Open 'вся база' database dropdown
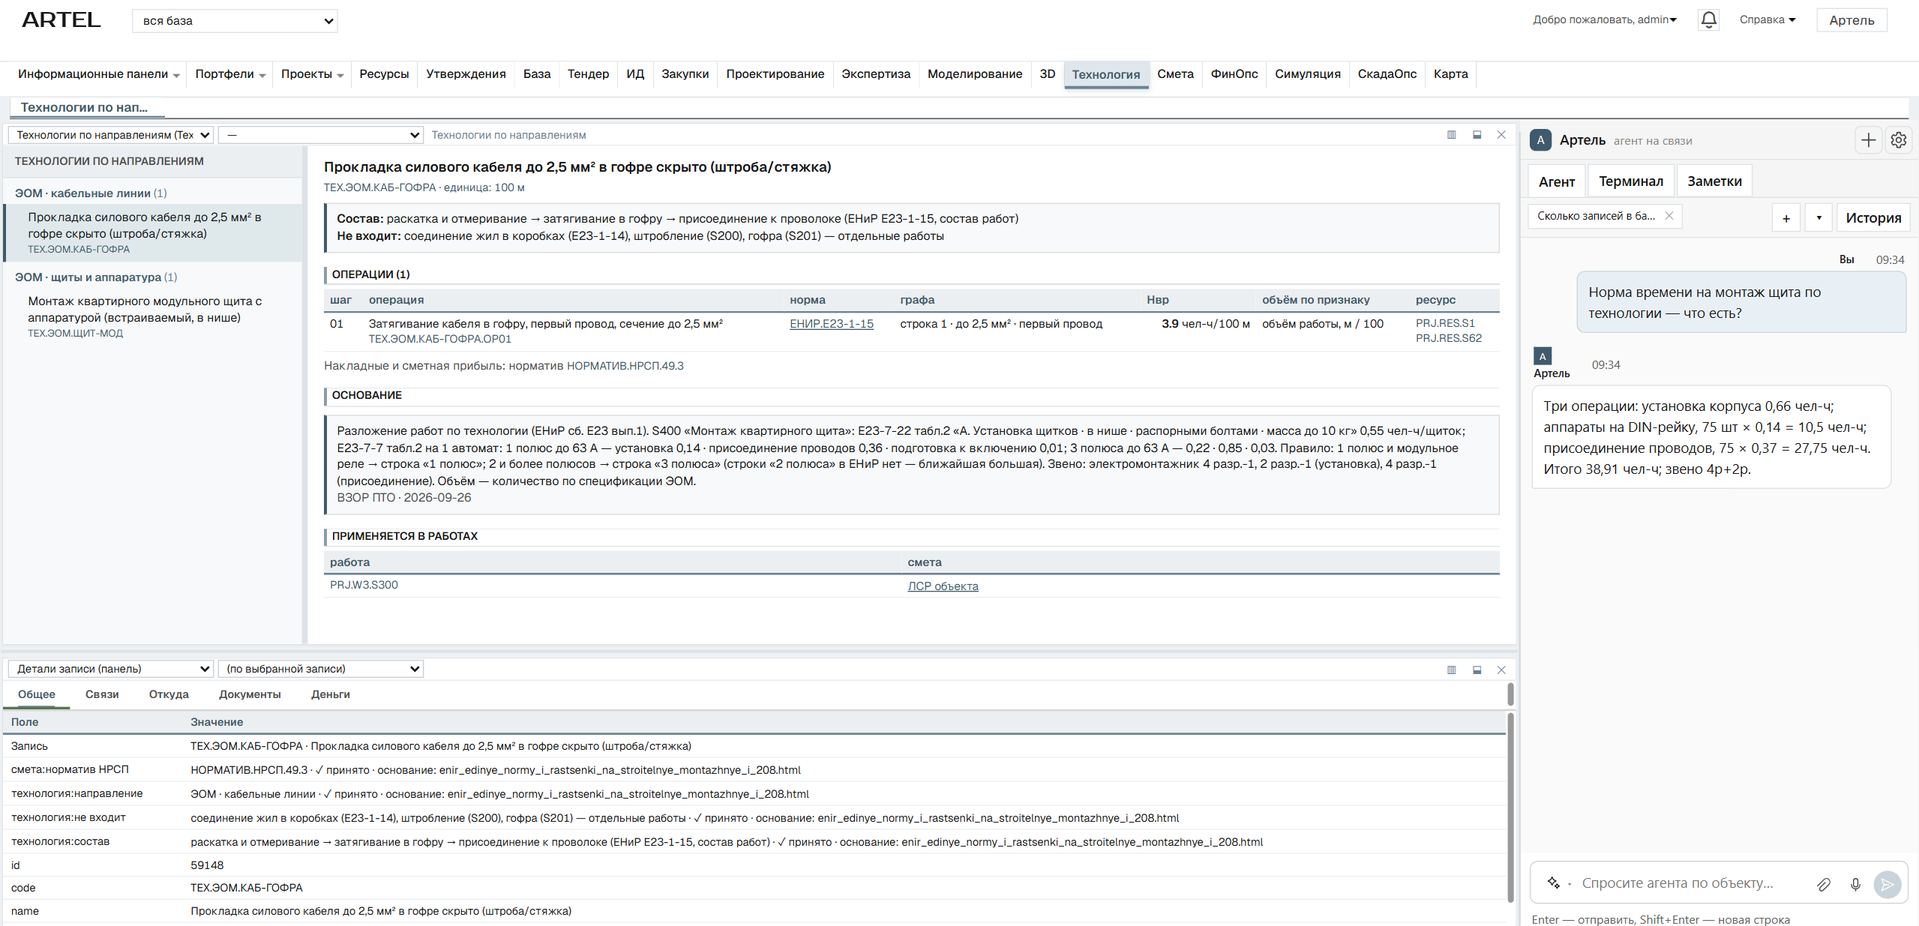1919x926 pixels. [235, 21]
